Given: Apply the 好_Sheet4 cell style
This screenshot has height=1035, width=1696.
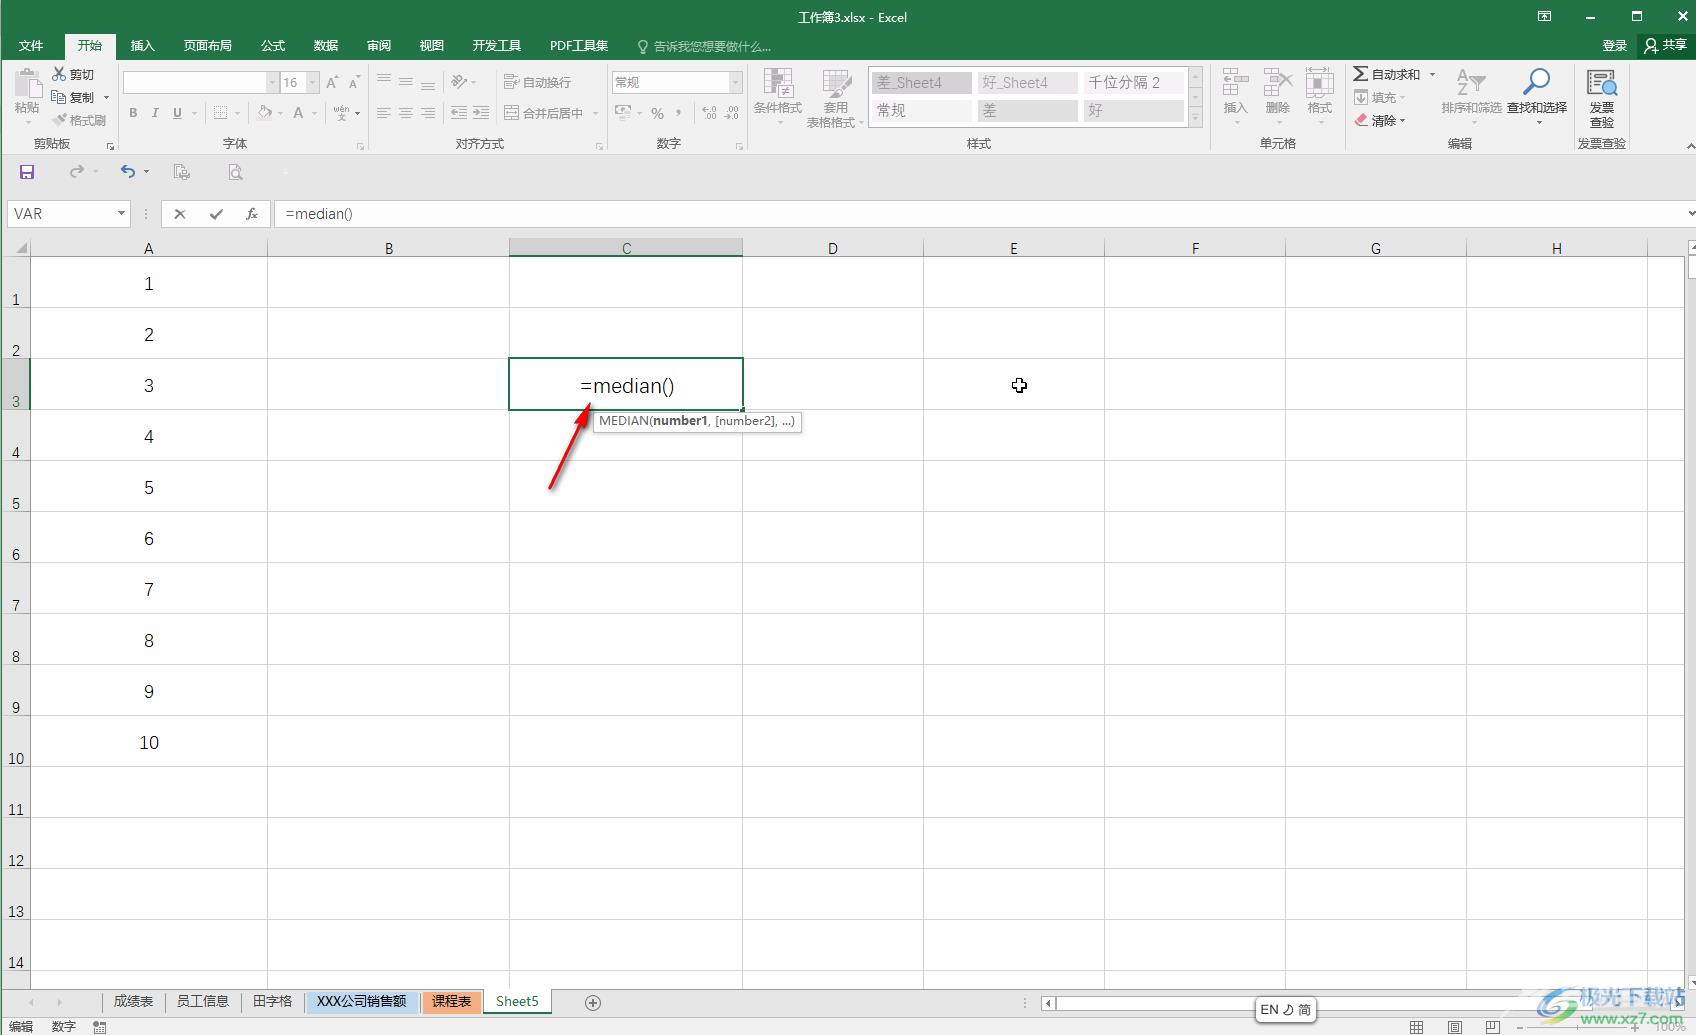Looking at the screenshot, I should click(1028, 83).
